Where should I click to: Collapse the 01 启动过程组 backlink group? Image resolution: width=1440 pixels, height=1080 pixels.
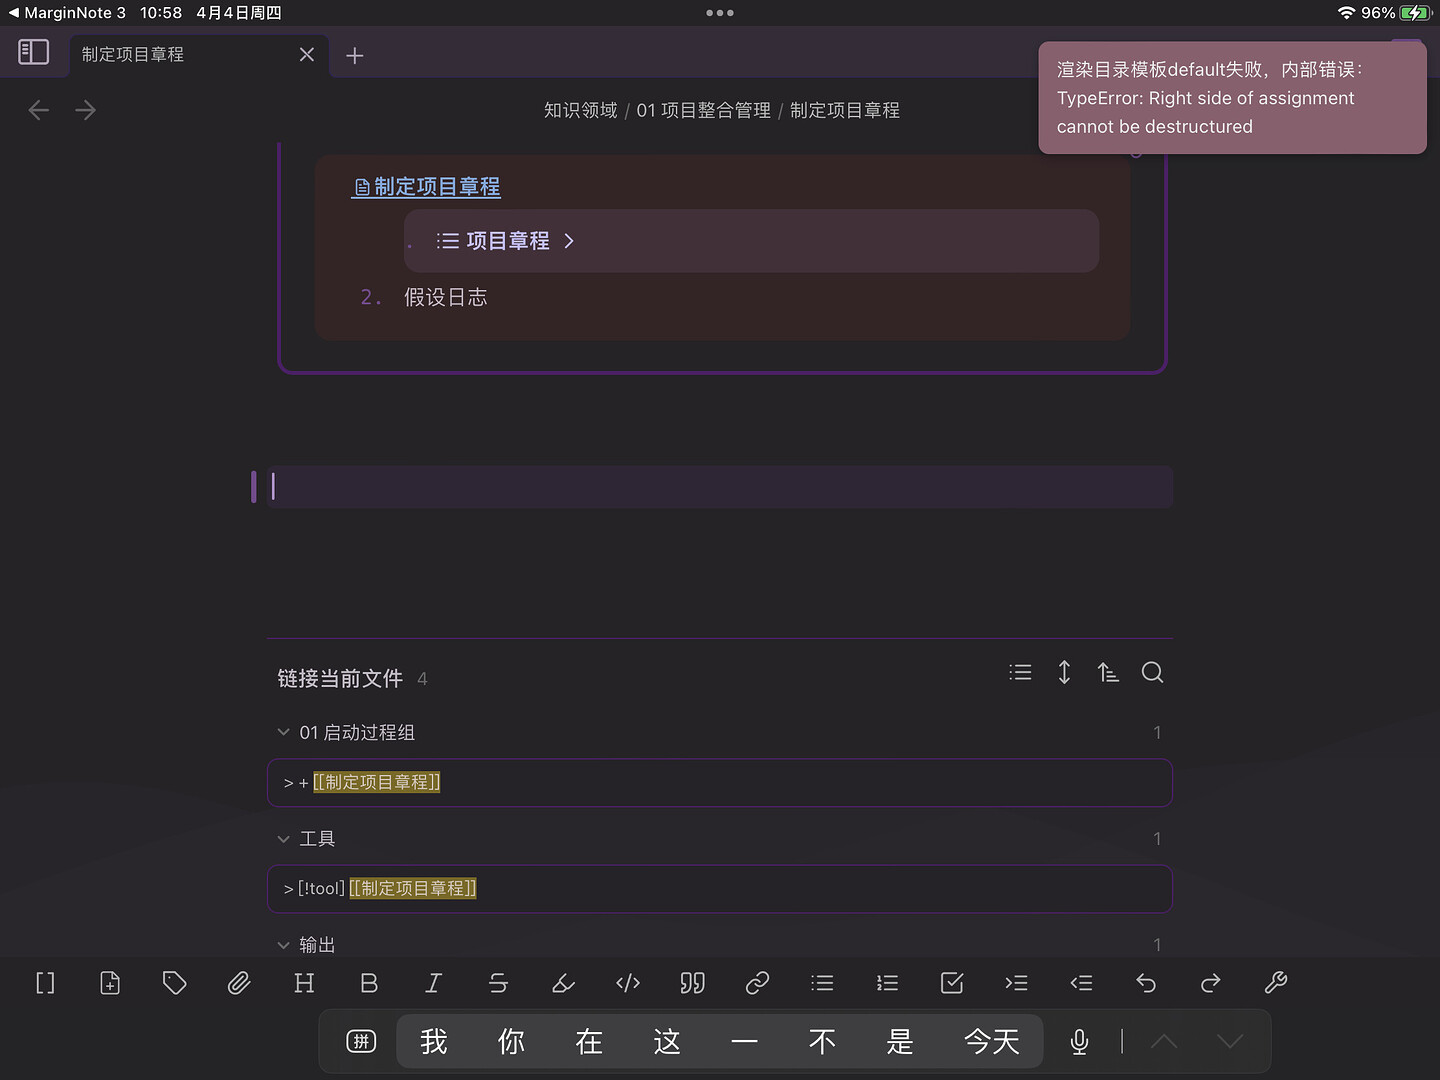coord(283,732)
